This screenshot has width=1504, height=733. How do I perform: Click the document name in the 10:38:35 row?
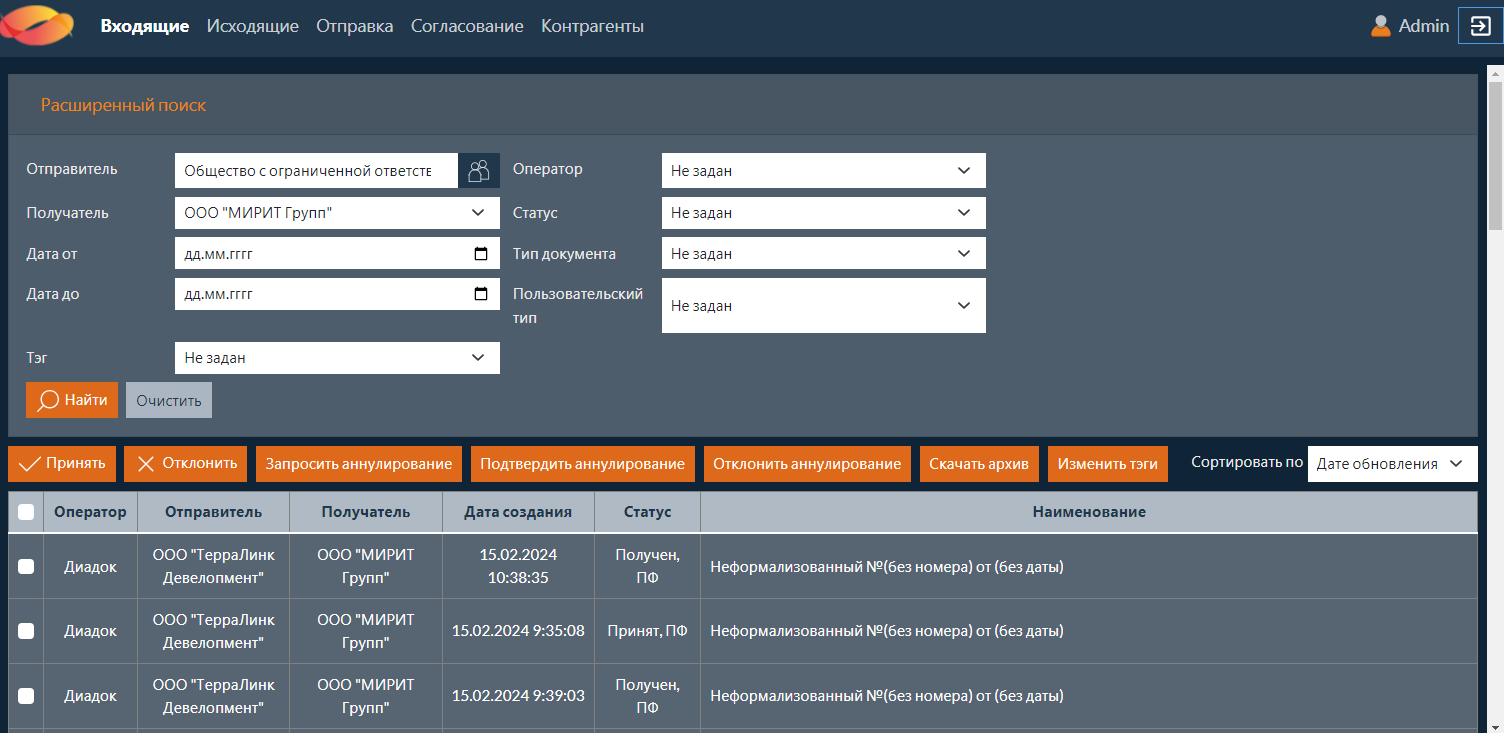pos(886,567)
